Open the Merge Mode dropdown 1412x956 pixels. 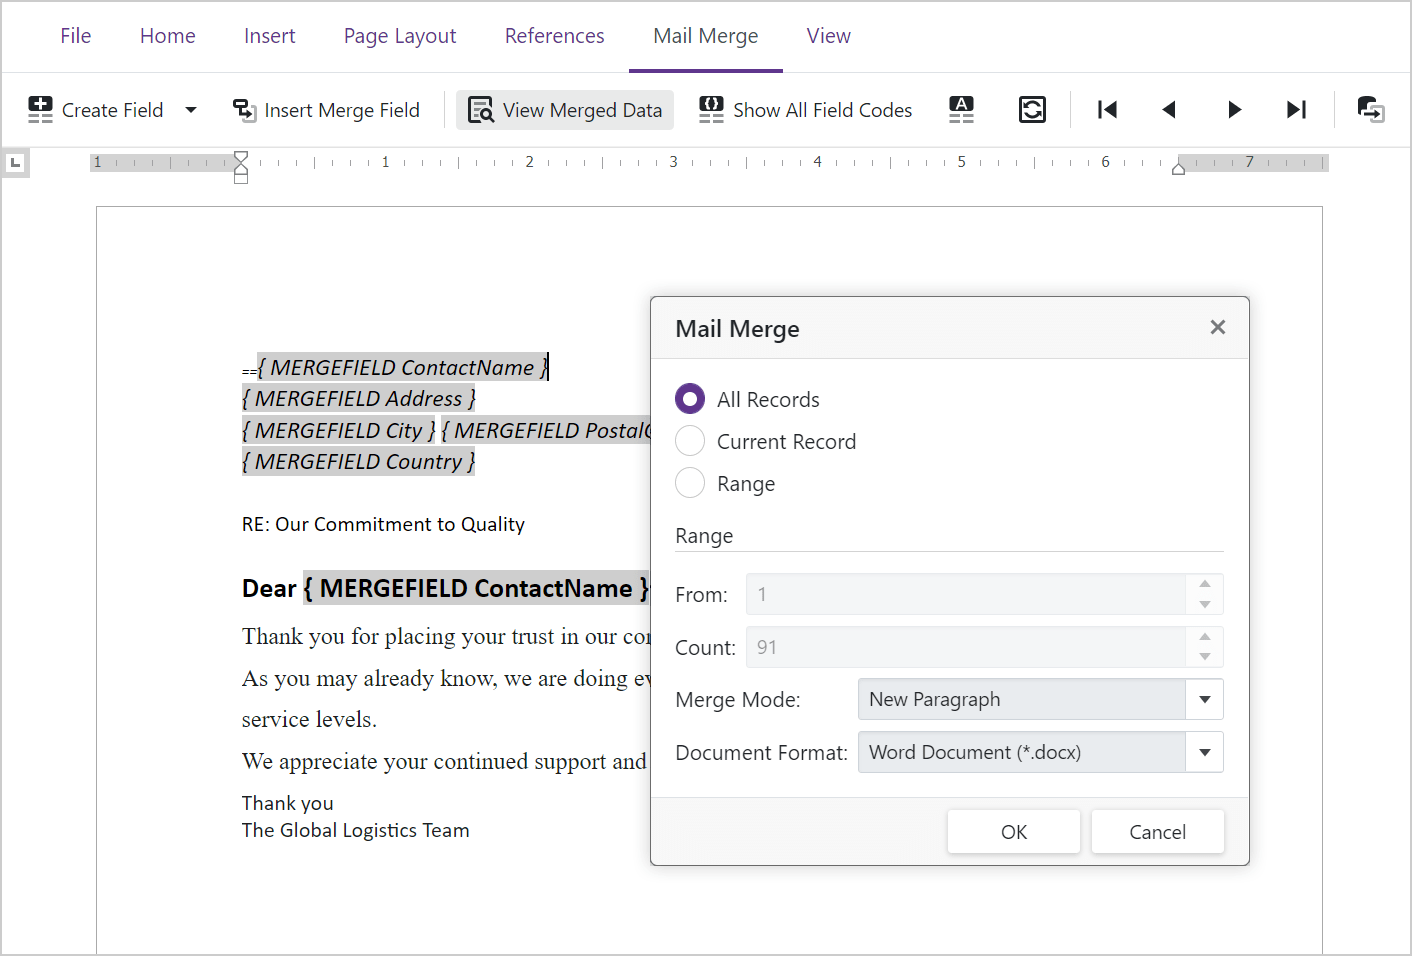pos(1204,699)
